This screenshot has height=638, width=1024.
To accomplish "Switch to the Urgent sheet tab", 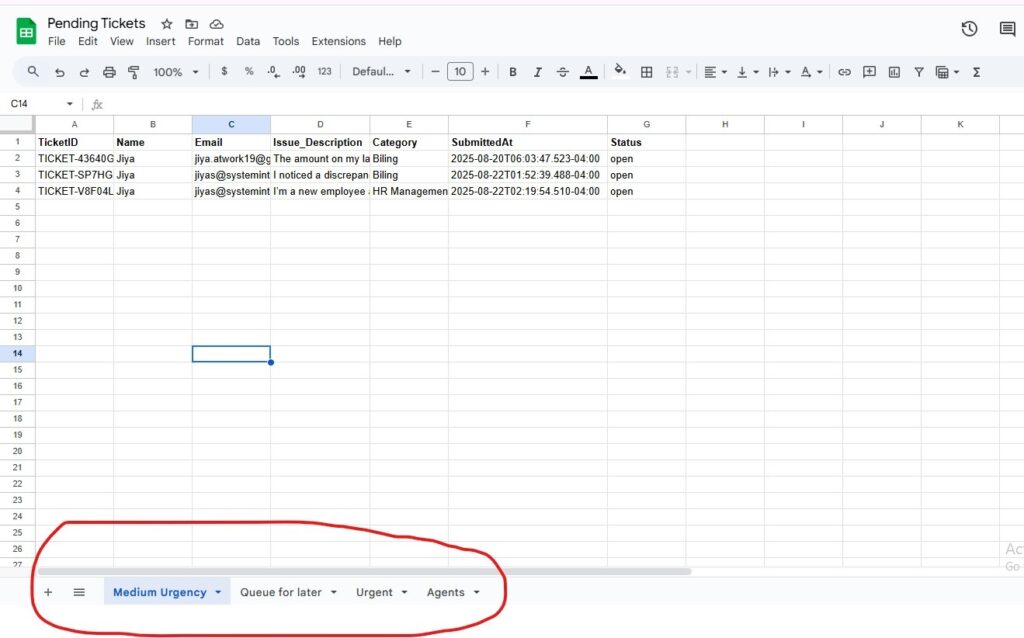I will 374,591.
